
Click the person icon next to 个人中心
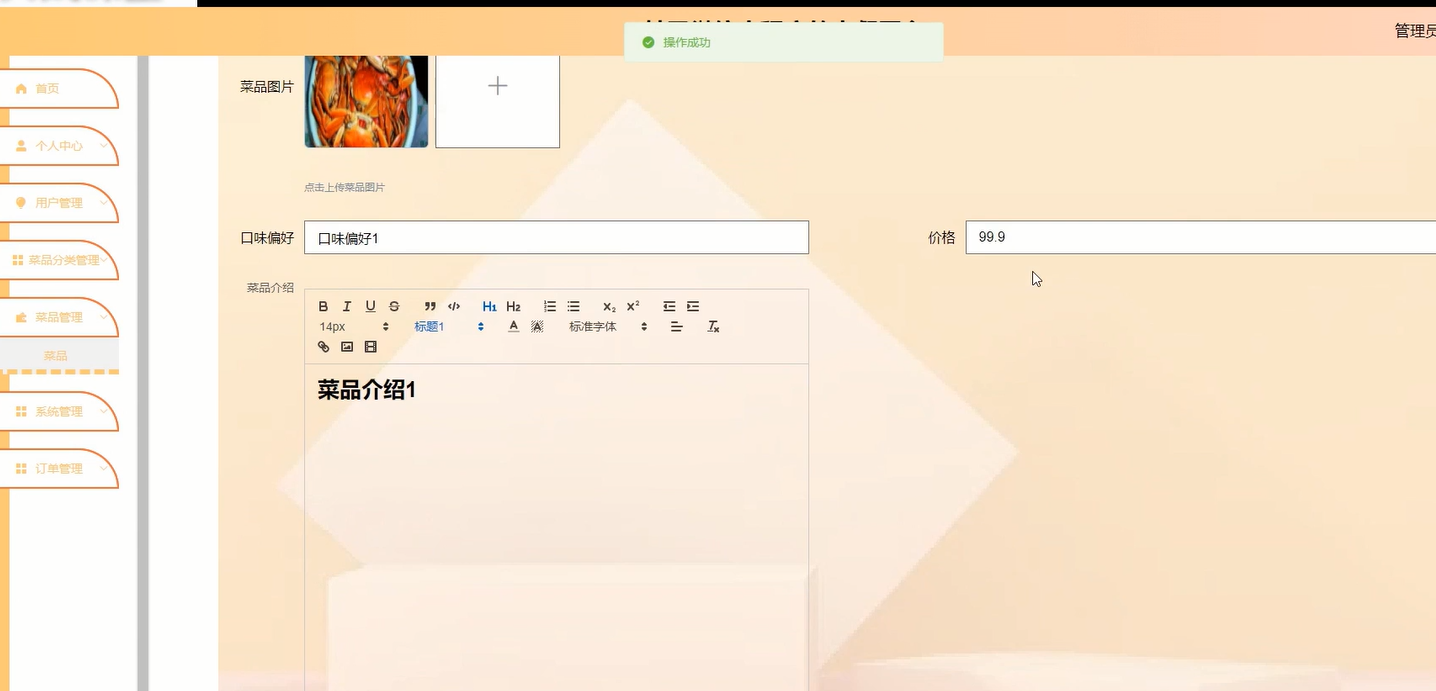(21, 146)
